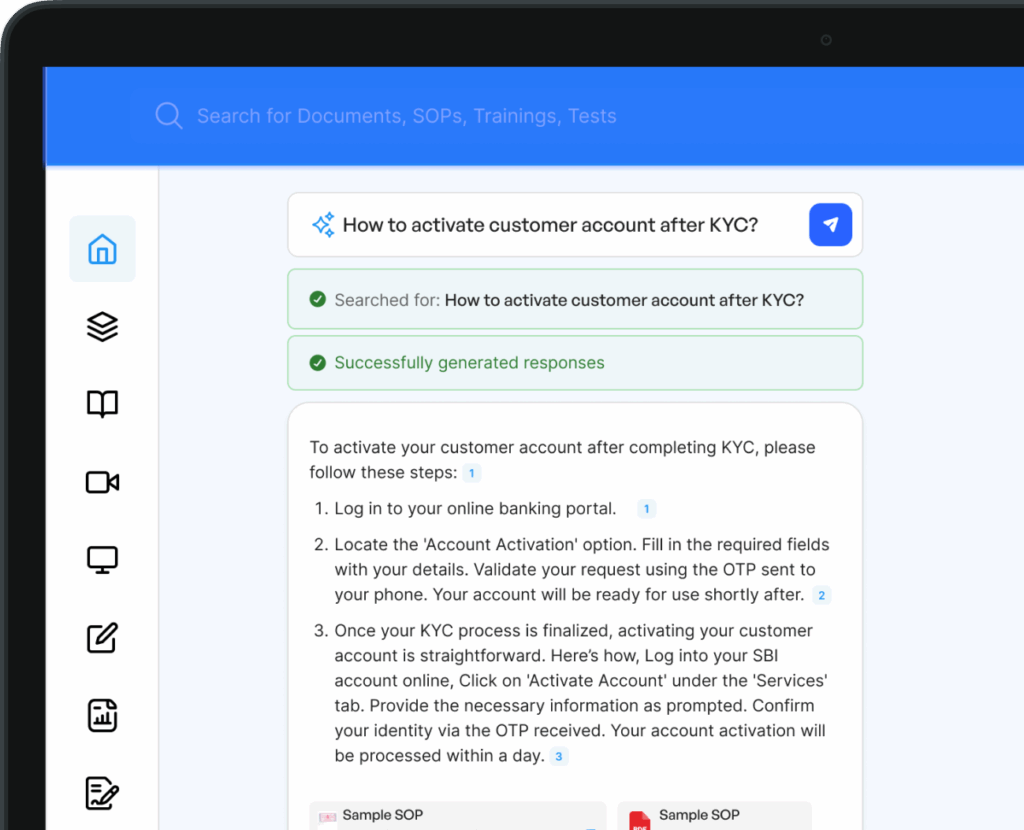Image resolution: width=1024 pixels, height=830 pixels.
Task: Click the AI sparkle icon beside the query
Action: tap(323, 225)
